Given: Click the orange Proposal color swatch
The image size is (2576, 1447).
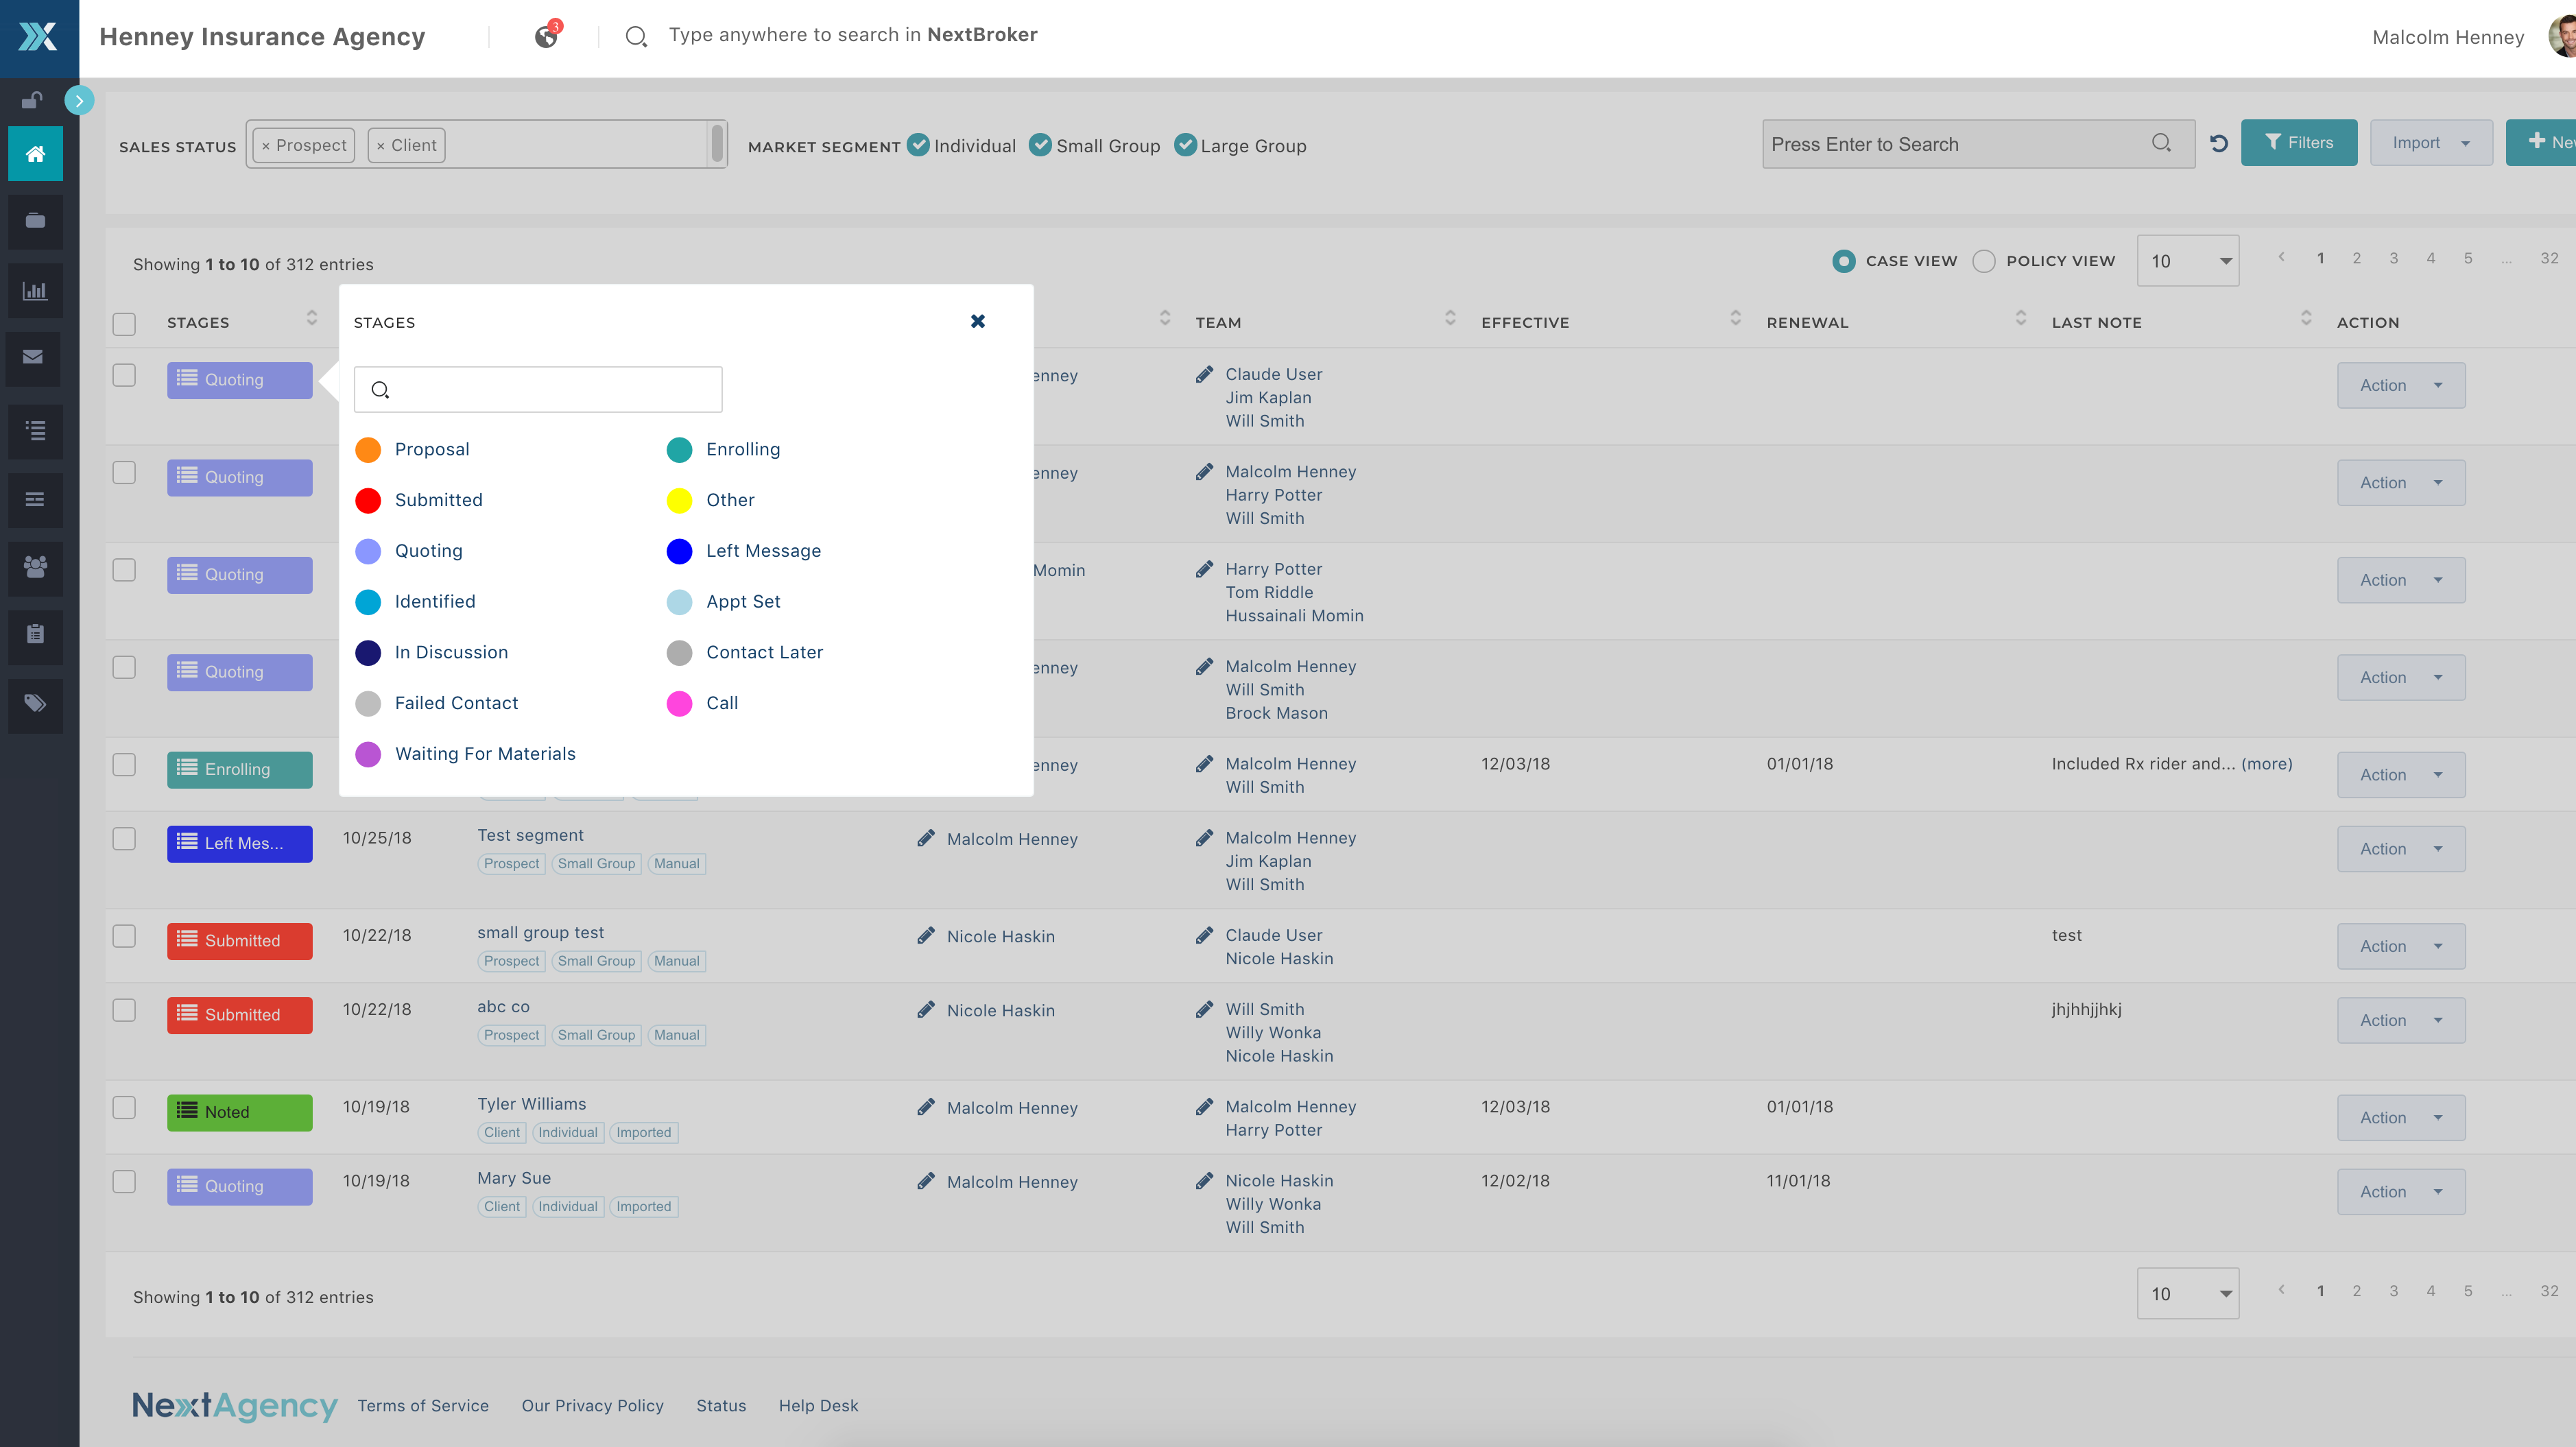Looking at the screenshot, I should [368, 450].
